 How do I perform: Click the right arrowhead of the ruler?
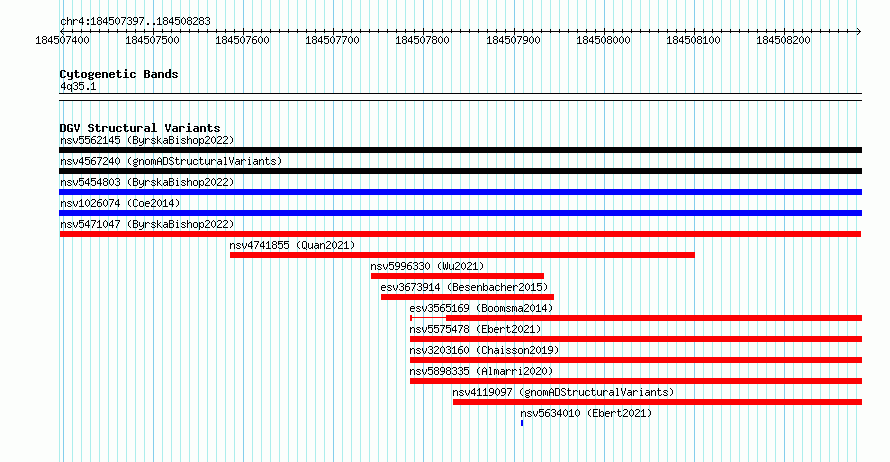[x=859, y=31]
